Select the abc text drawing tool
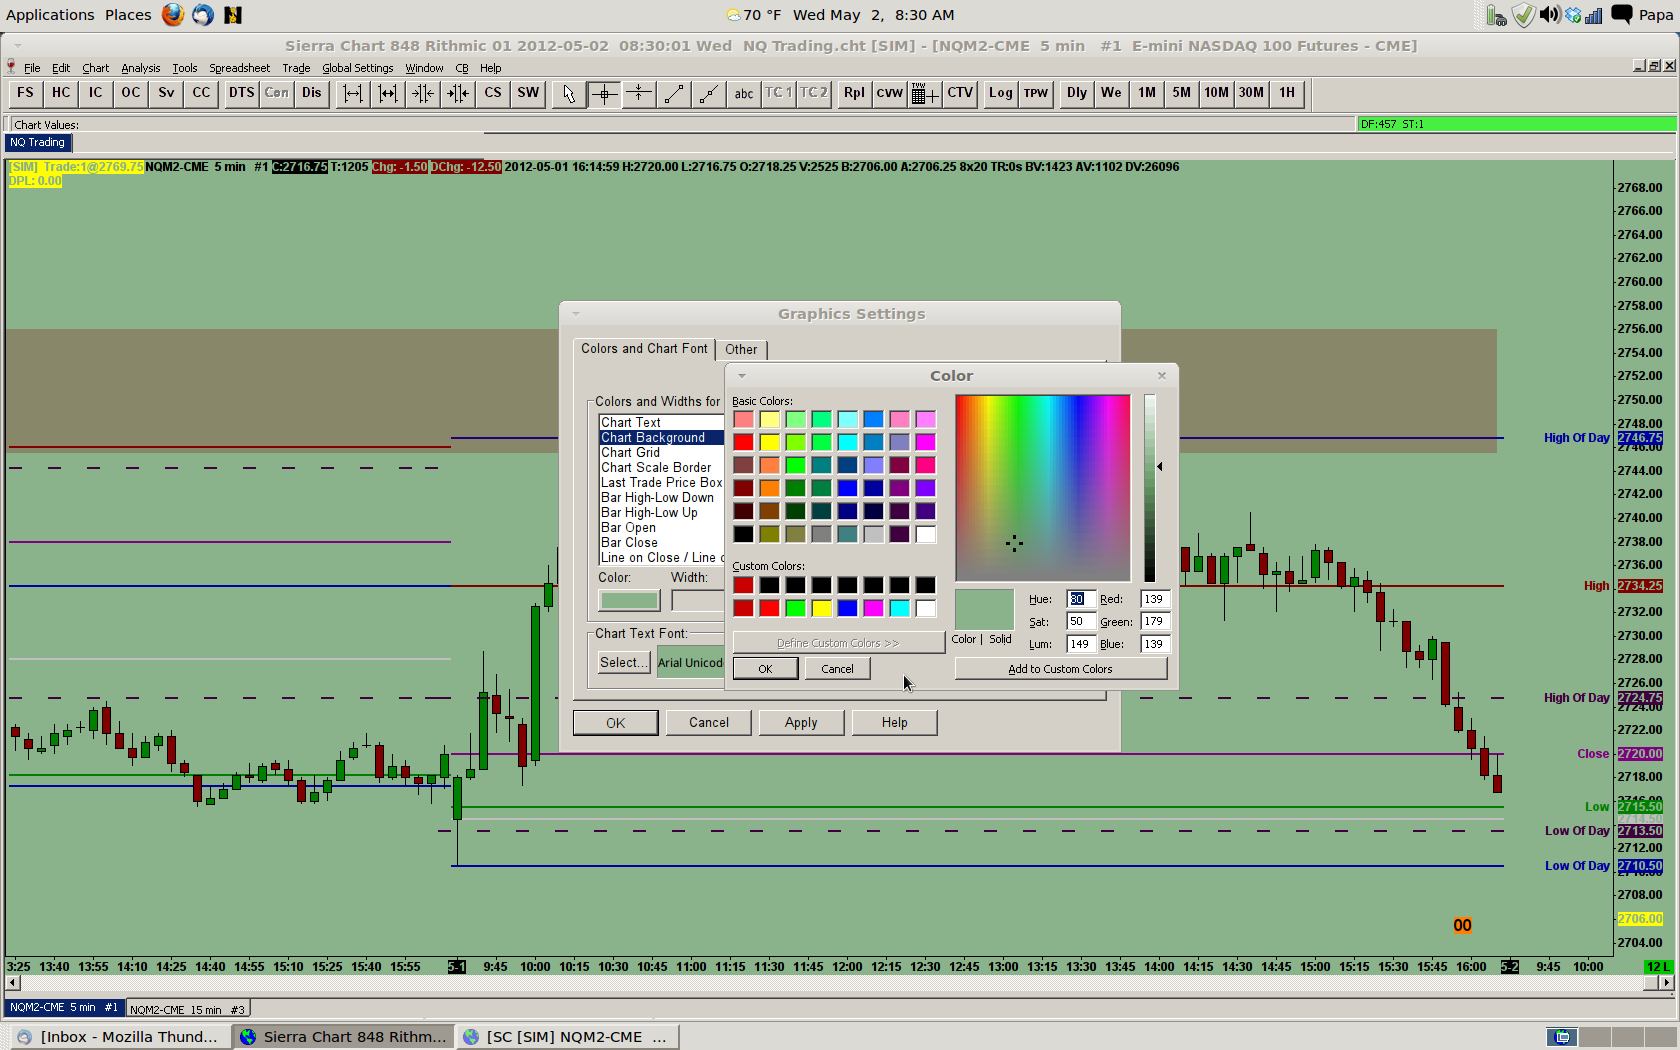Viewport: 1680px width, 1050px height. tap(744, 93)
